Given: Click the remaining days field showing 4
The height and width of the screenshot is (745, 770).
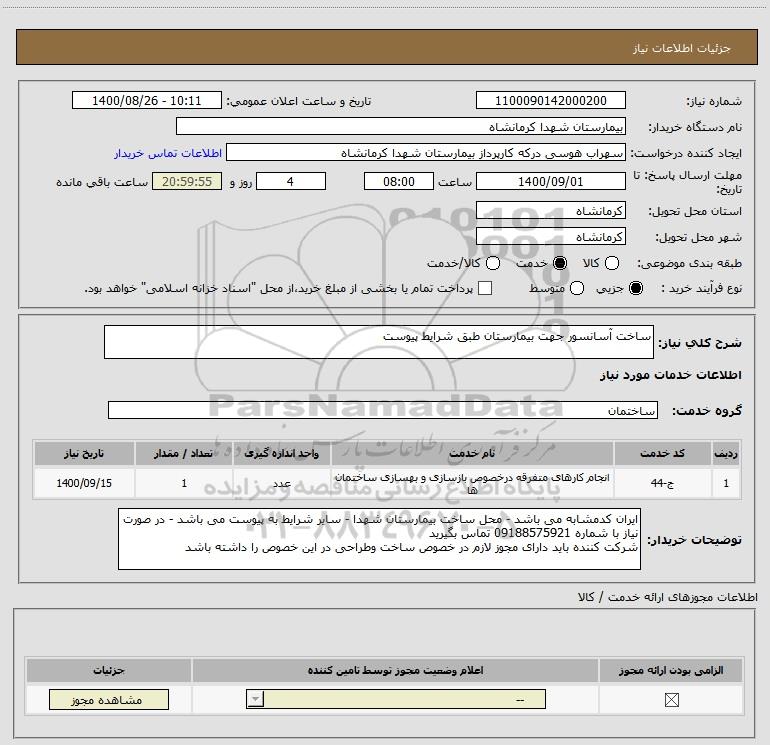Looking at the screenshot, I should click(x=291, y=181).
